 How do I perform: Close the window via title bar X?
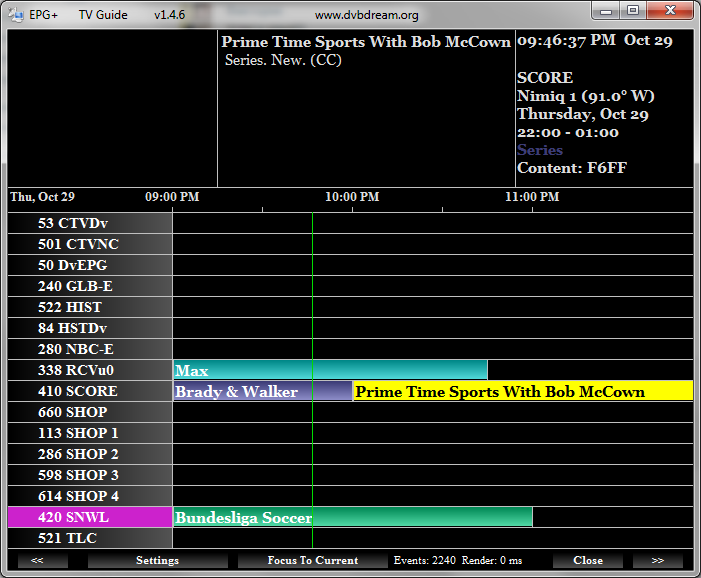670,11
